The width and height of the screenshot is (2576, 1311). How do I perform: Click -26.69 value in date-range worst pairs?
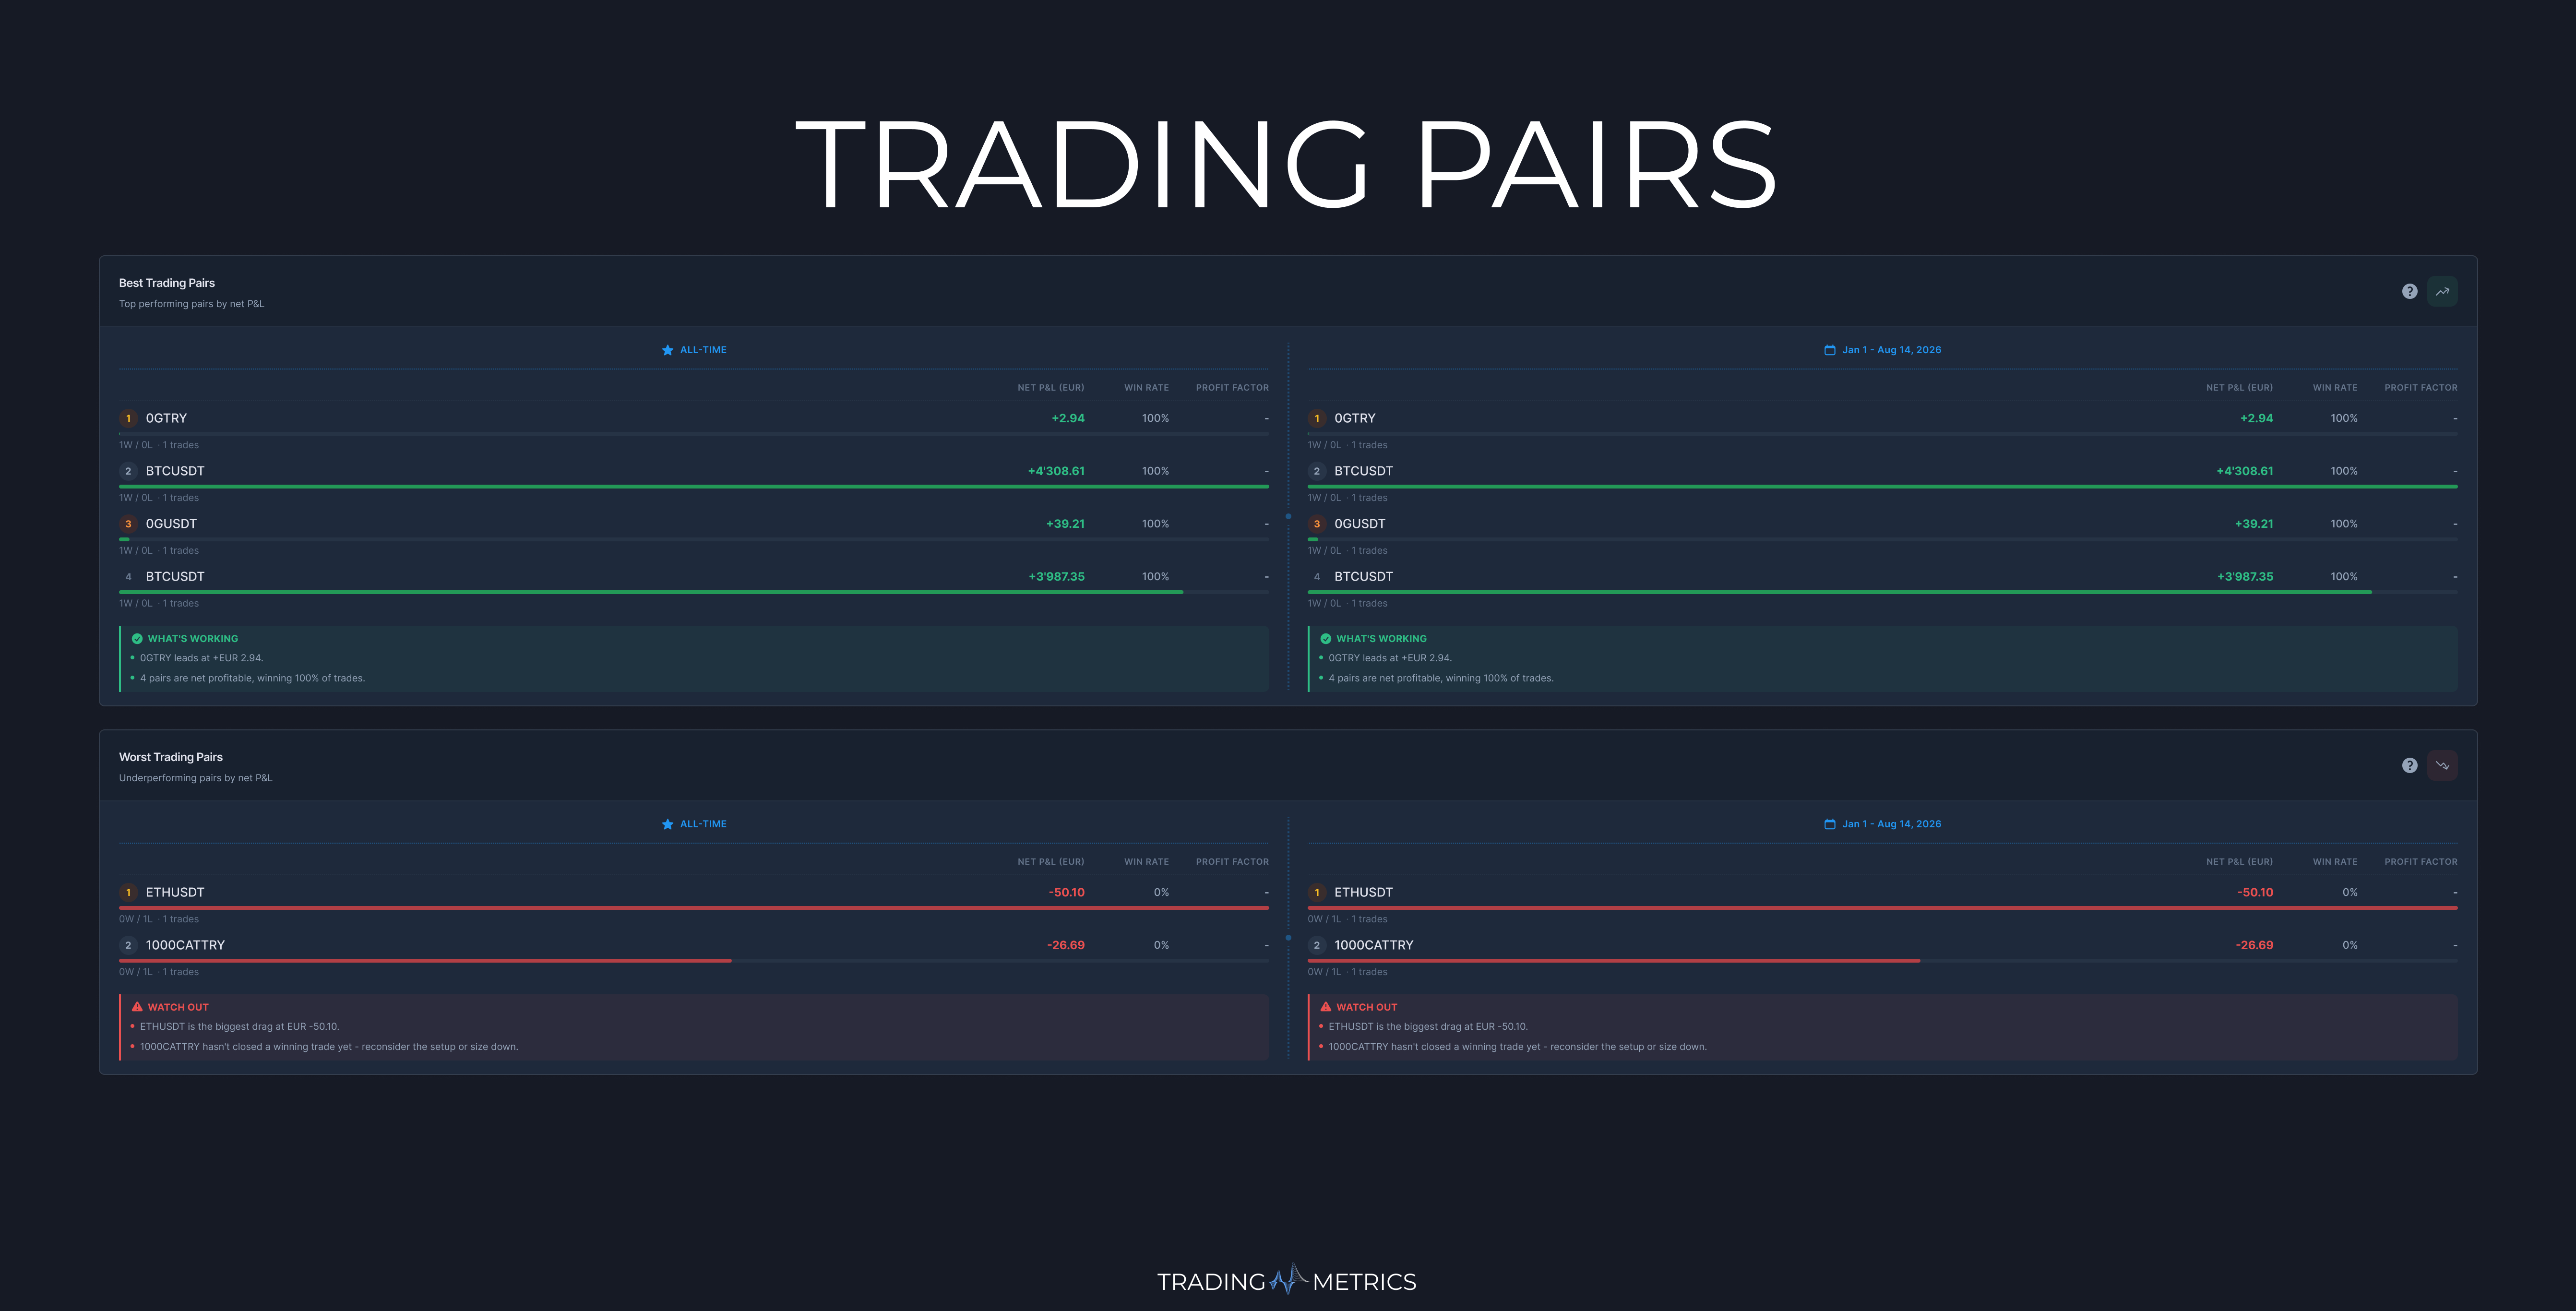(x=2255, y=945)
